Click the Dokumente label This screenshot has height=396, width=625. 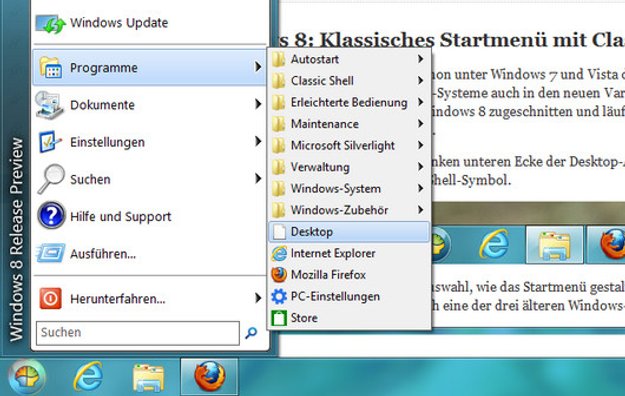(x=102, y=105)
